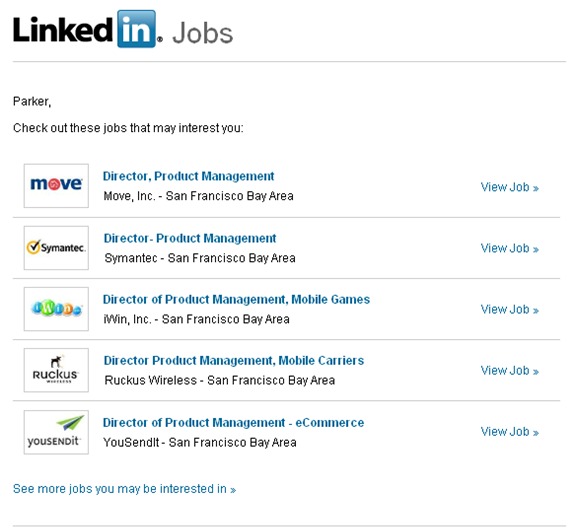The width and height of the screenshot is (576, 532).
Task: Open the YouSendIt paper plane logo
Action: pos(56,432)
